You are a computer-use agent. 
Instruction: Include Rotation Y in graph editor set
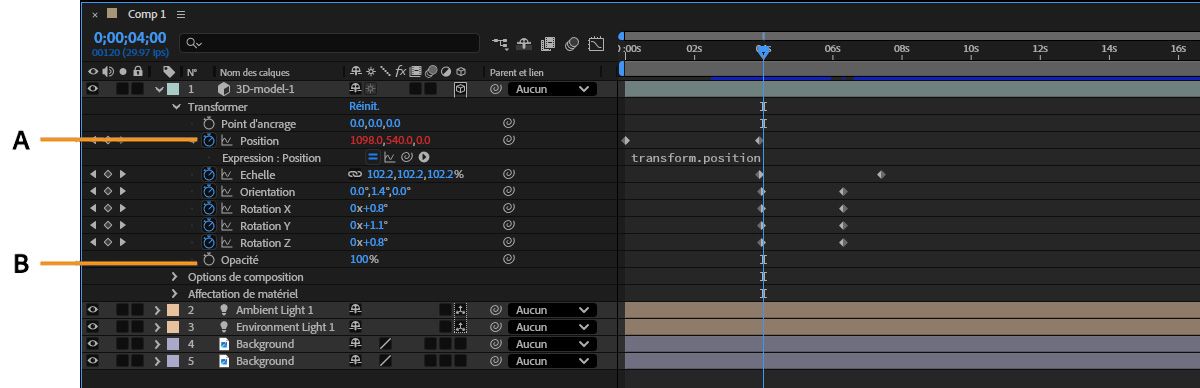click(x=226, y=226)
